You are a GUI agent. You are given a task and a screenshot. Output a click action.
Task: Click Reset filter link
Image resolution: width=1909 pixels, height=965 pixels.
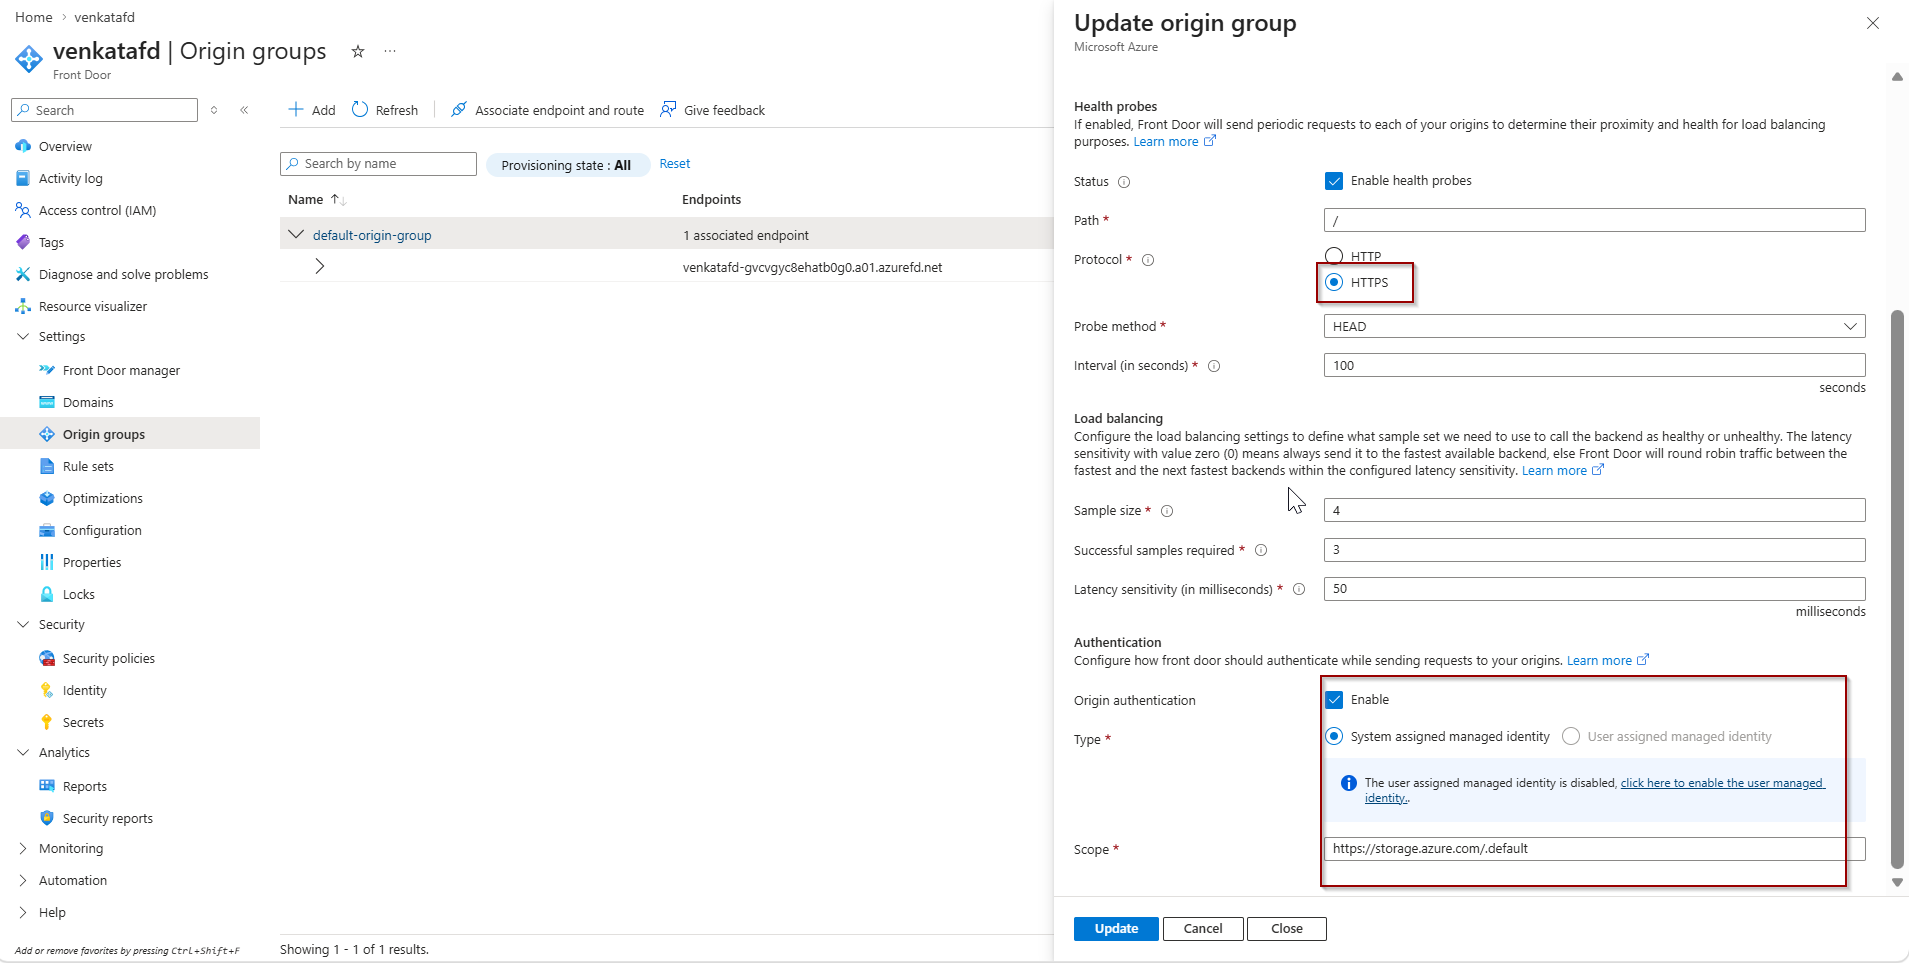[675, 164]
